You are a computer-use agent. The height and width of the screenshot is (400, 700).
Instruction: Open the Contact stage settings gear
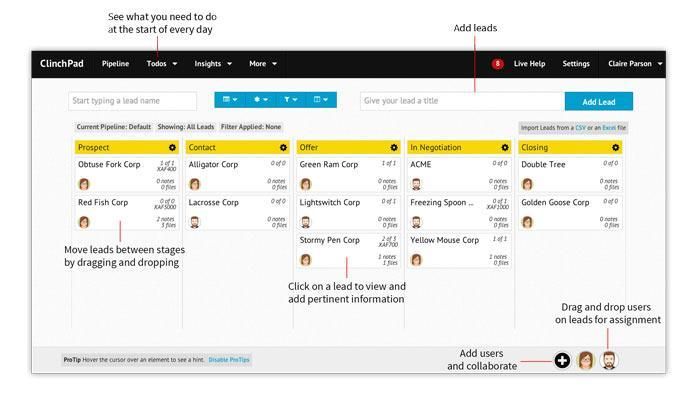(283, 148)
